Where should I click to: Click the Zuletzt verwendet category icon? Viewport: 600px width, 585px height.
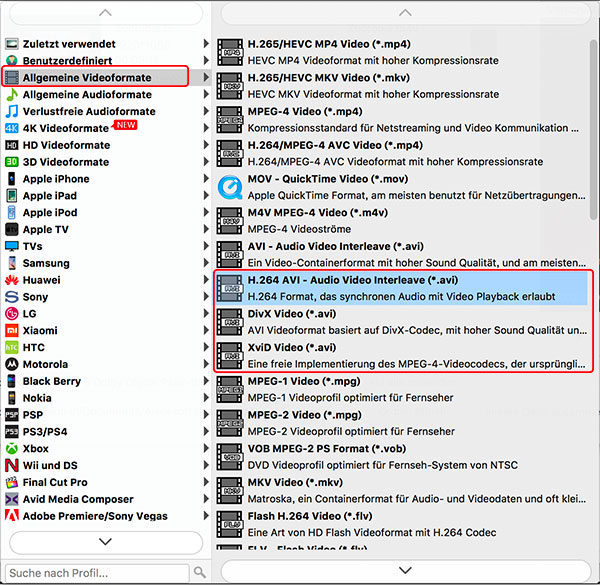click(12, 44)
